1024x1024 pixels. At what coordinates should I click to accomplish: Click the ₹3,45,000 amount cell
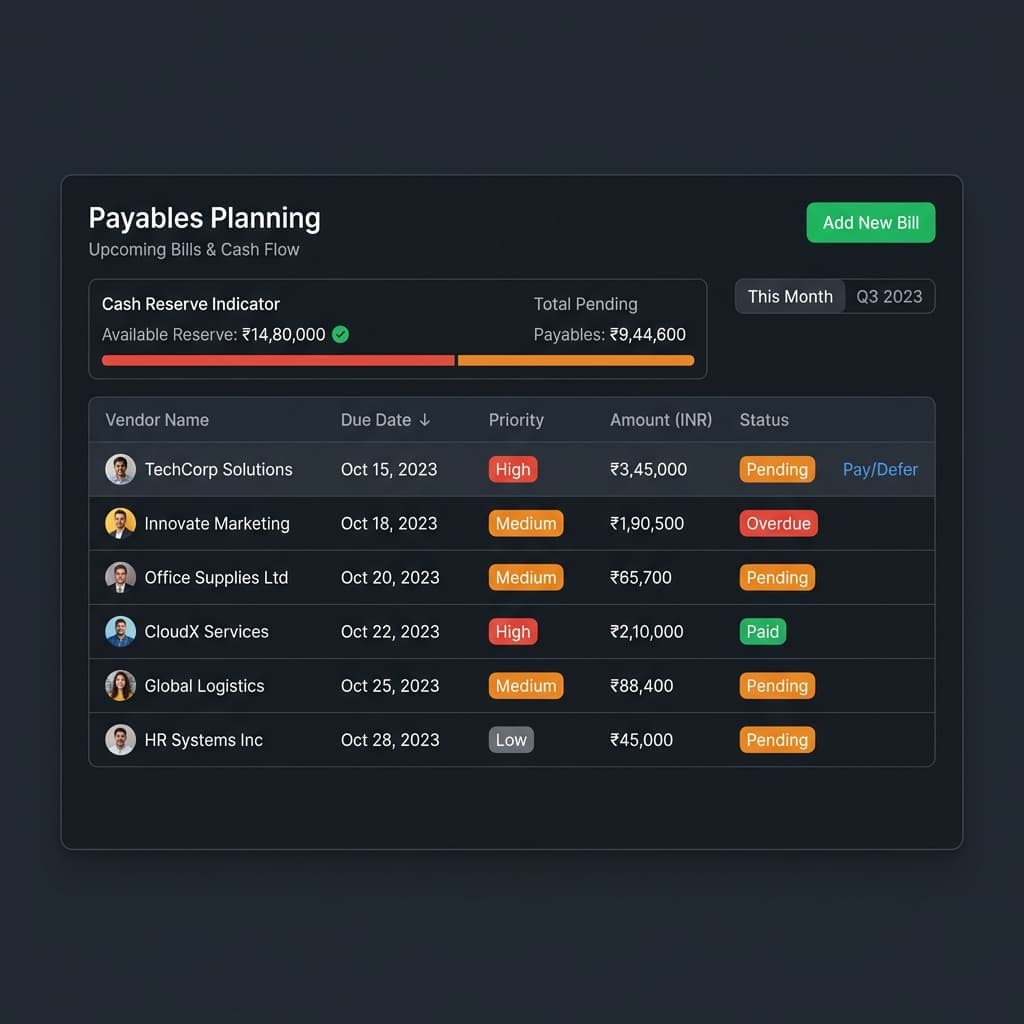(648, 470)
